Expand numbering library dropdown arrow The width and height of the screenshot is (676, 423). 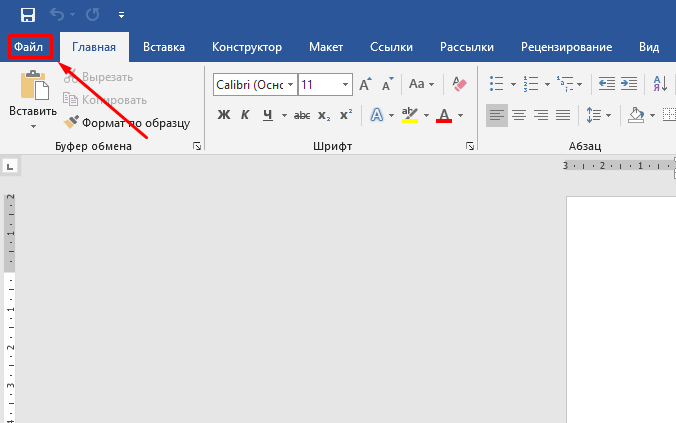pyautogui.click(x=547, y=84)
